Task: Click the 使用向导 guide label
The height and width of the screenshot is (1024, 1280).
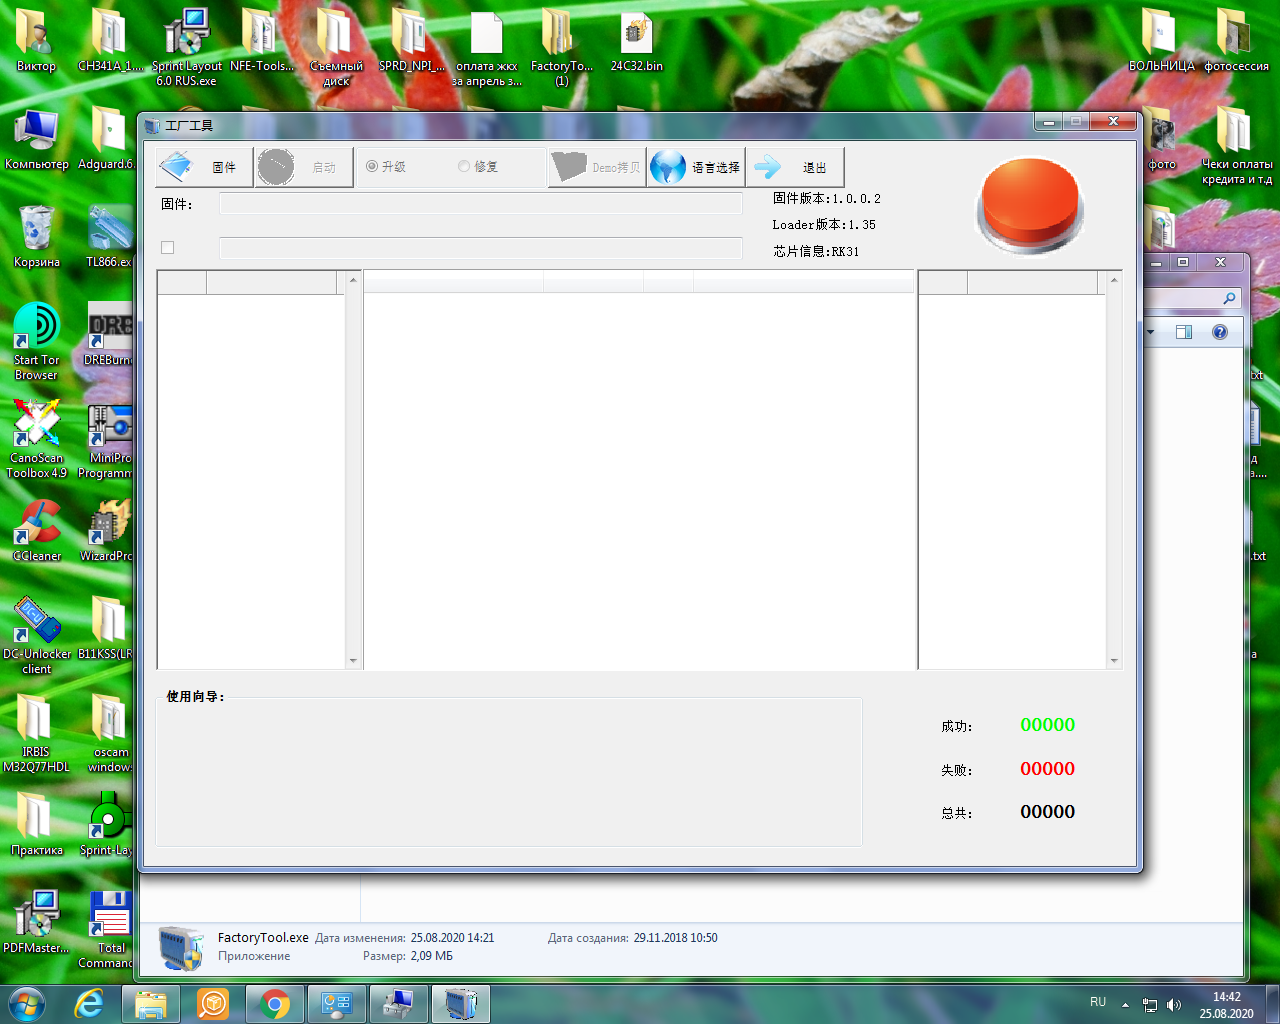Action: [x=196, y=697]
